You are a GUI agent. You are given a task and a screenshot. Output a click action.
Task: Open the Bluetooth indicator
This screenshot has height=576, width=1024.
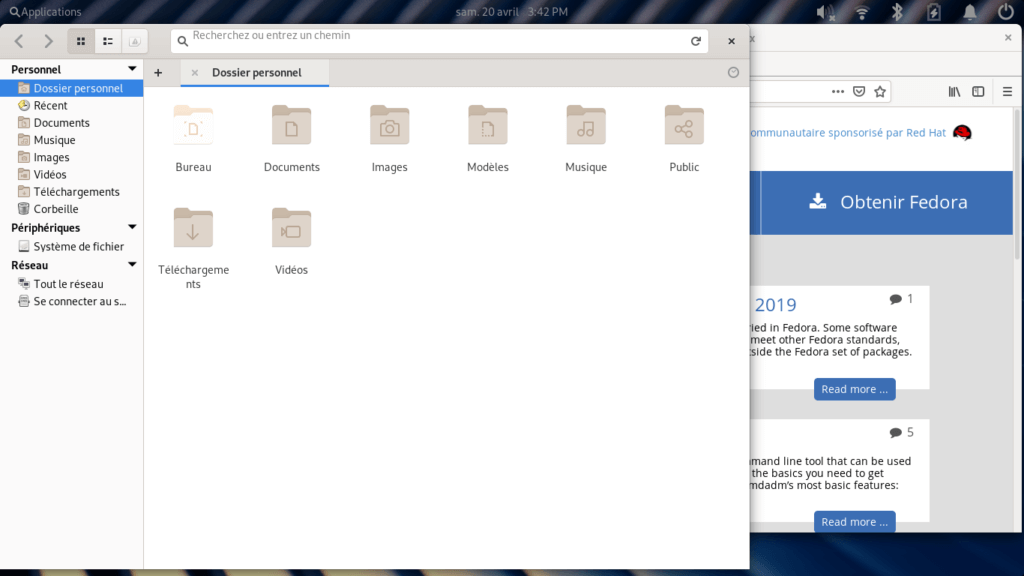[x=897, y=12]
